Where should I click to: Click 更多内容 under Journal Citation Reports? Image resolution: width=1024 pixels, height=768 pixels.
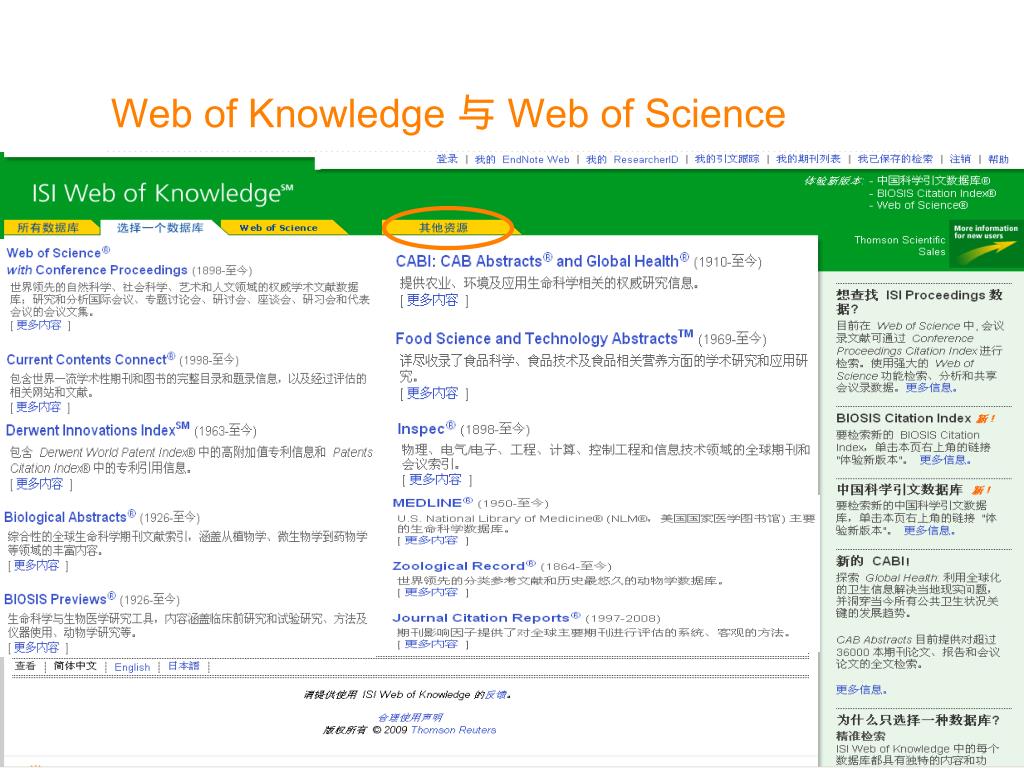pyautogui.click(x=431, y=644)
